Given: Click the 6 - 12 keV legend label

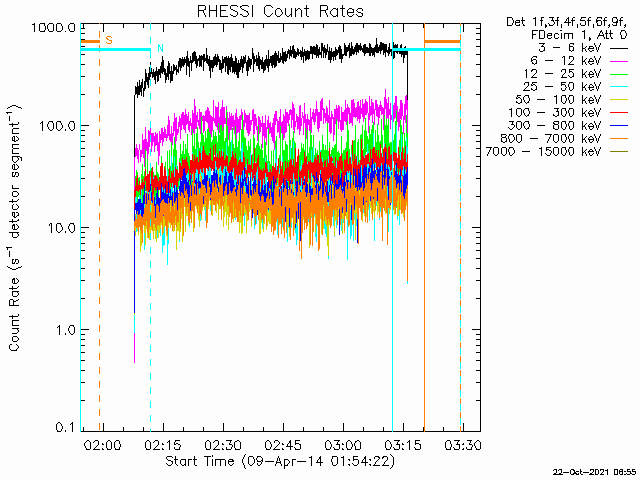Looking at the screenshot, I should pos(566,61).
